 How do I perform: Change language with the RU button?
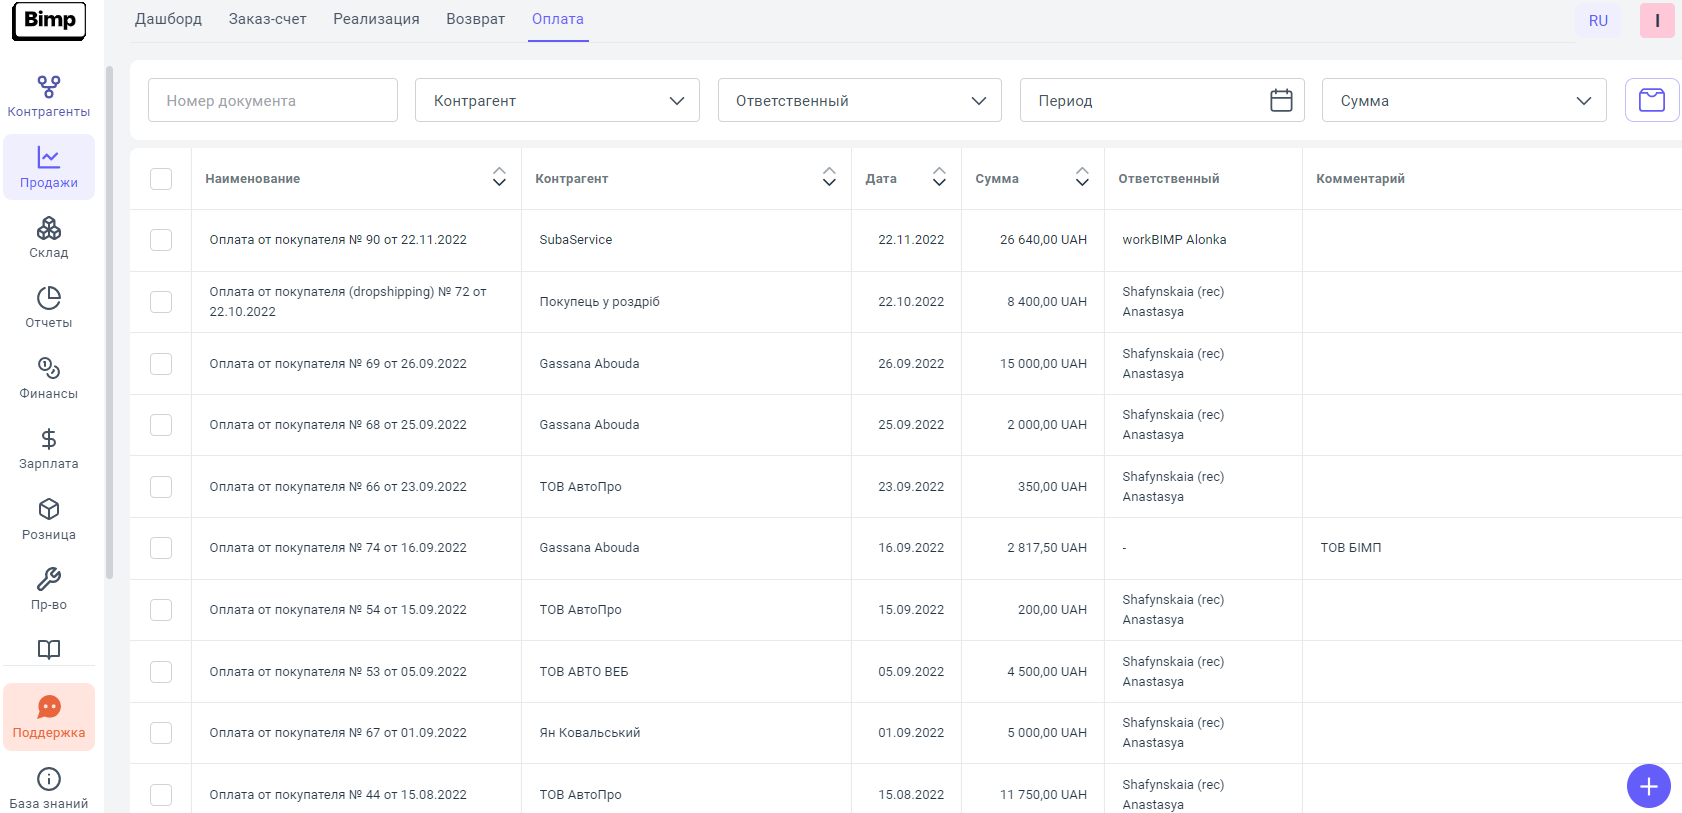click(x=1598, y=21)
